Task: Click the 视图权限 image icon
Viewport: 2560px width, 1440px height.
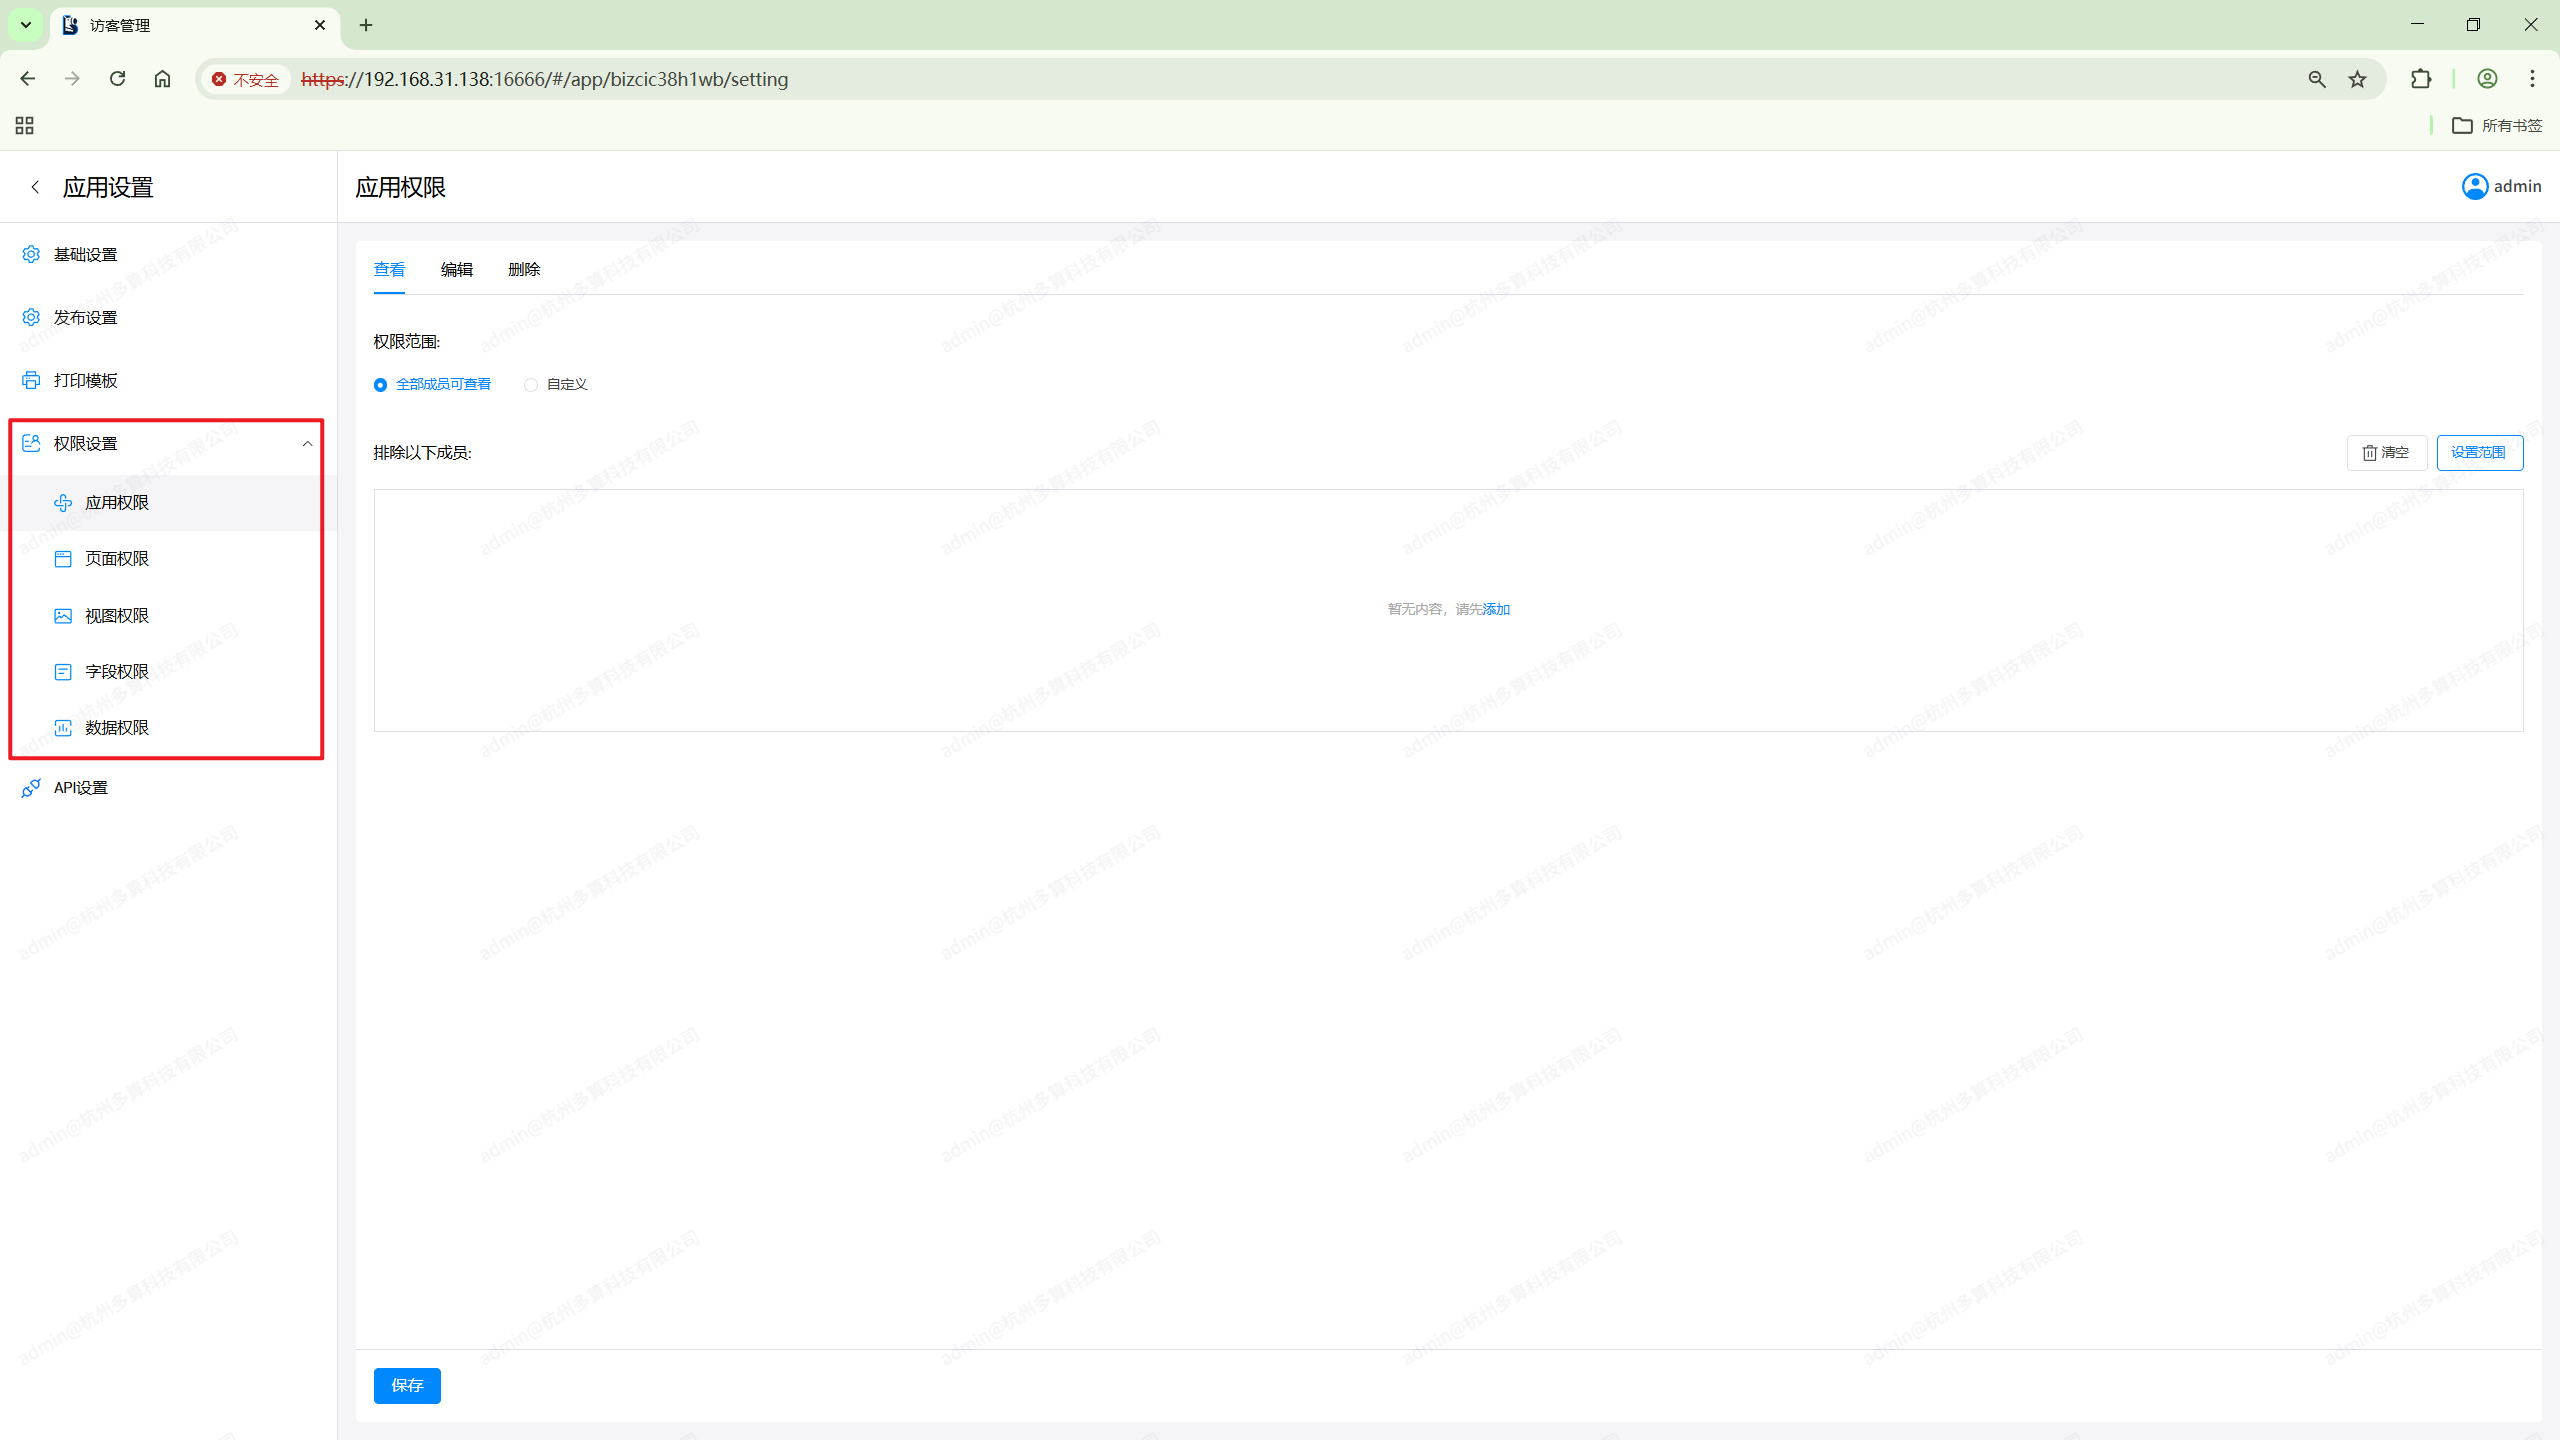Action: tap(63, 616)
